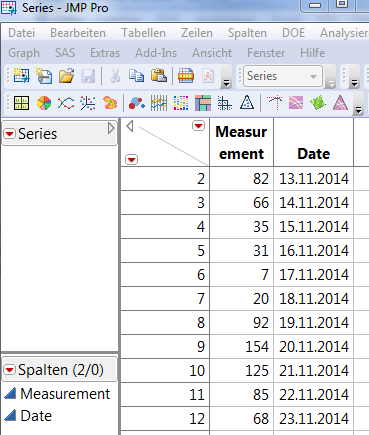
Task: Click the date cell 23.11.2014
Action: (x=313, y=419)
